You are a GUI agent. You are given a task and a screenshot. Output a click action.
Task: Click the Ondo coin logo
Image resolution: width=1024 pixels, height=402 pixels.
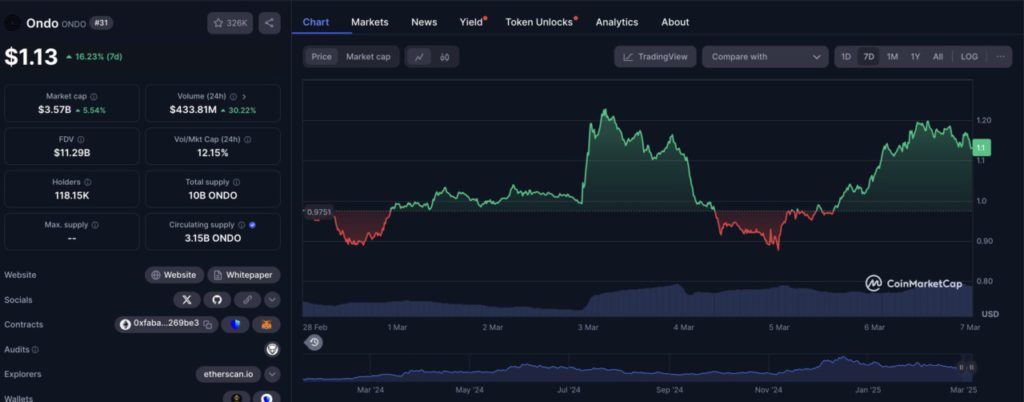(x=12, y=23)
